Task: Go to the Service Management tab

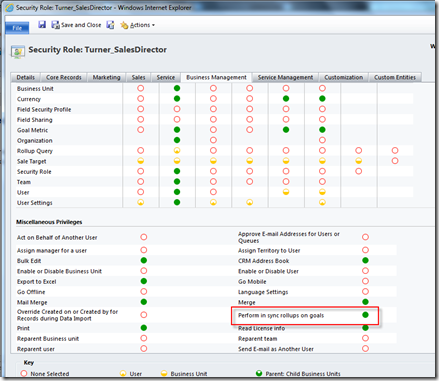Action: (285, 77)
